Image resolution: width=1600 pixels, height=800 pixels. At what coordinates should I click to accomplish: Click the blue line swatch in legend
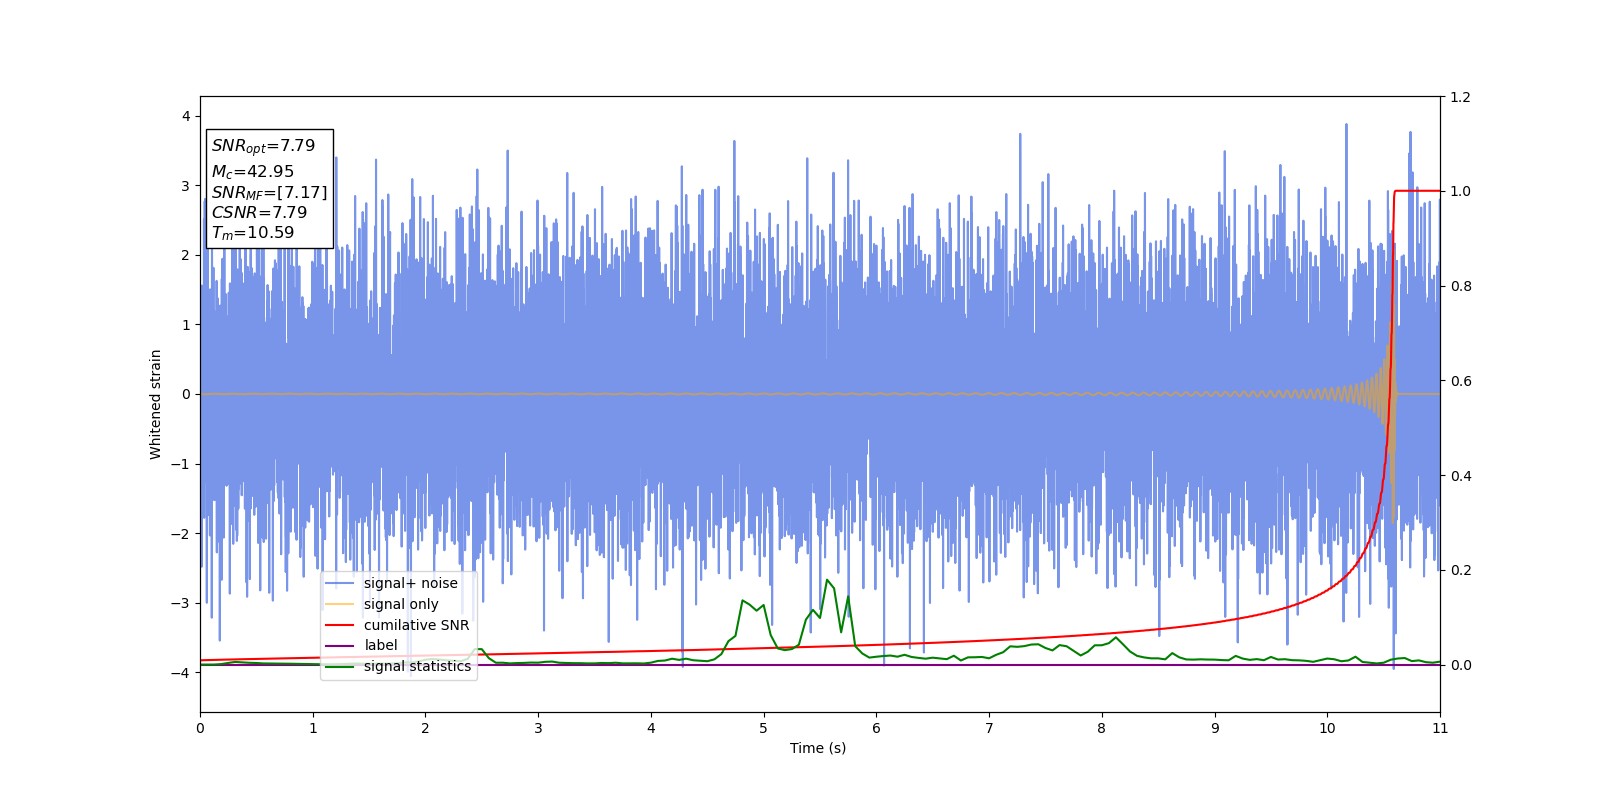pos(340,583)
